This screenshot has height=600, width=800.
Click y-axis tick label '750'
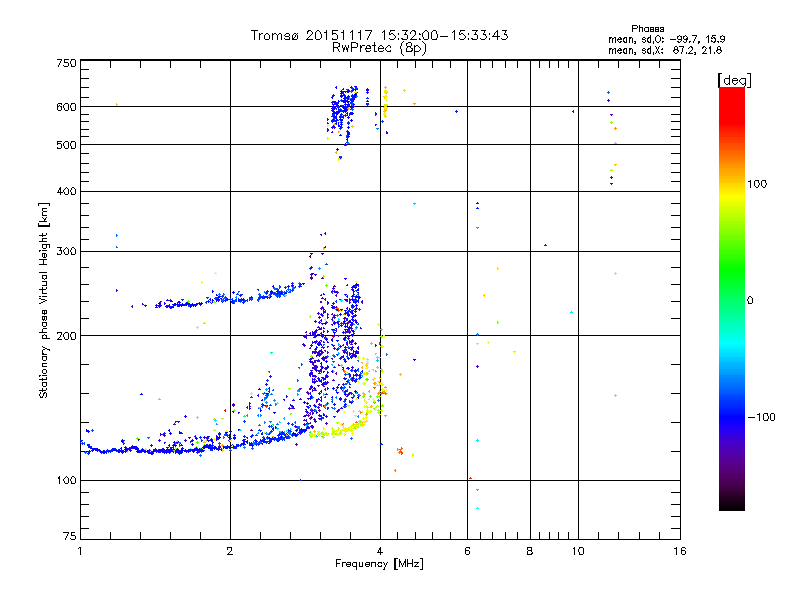[66, 63]
